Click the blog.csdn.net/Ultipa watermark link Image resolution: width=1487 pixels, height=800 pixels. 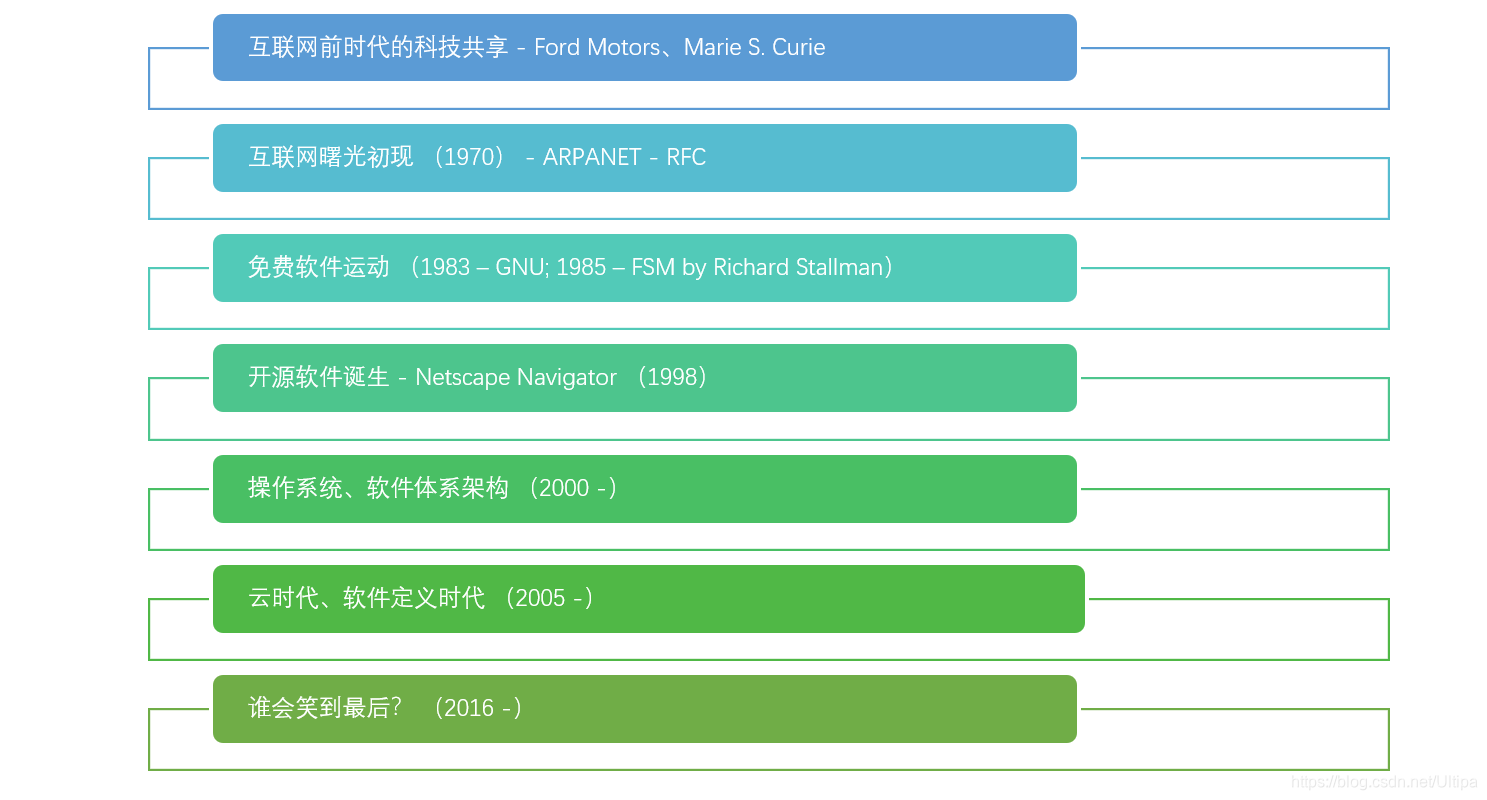[x=1384, y=782]
